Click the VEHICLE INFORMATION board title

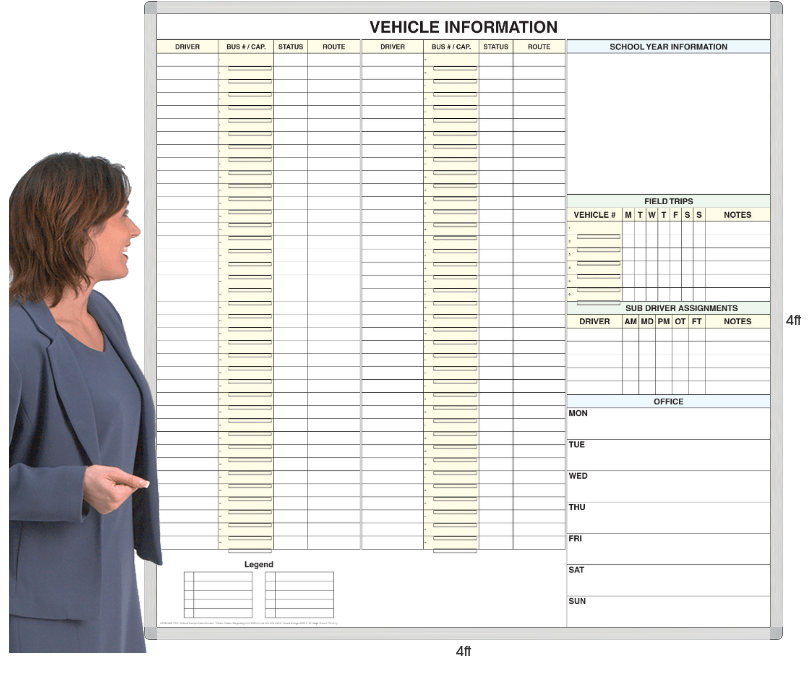[463, 27]
